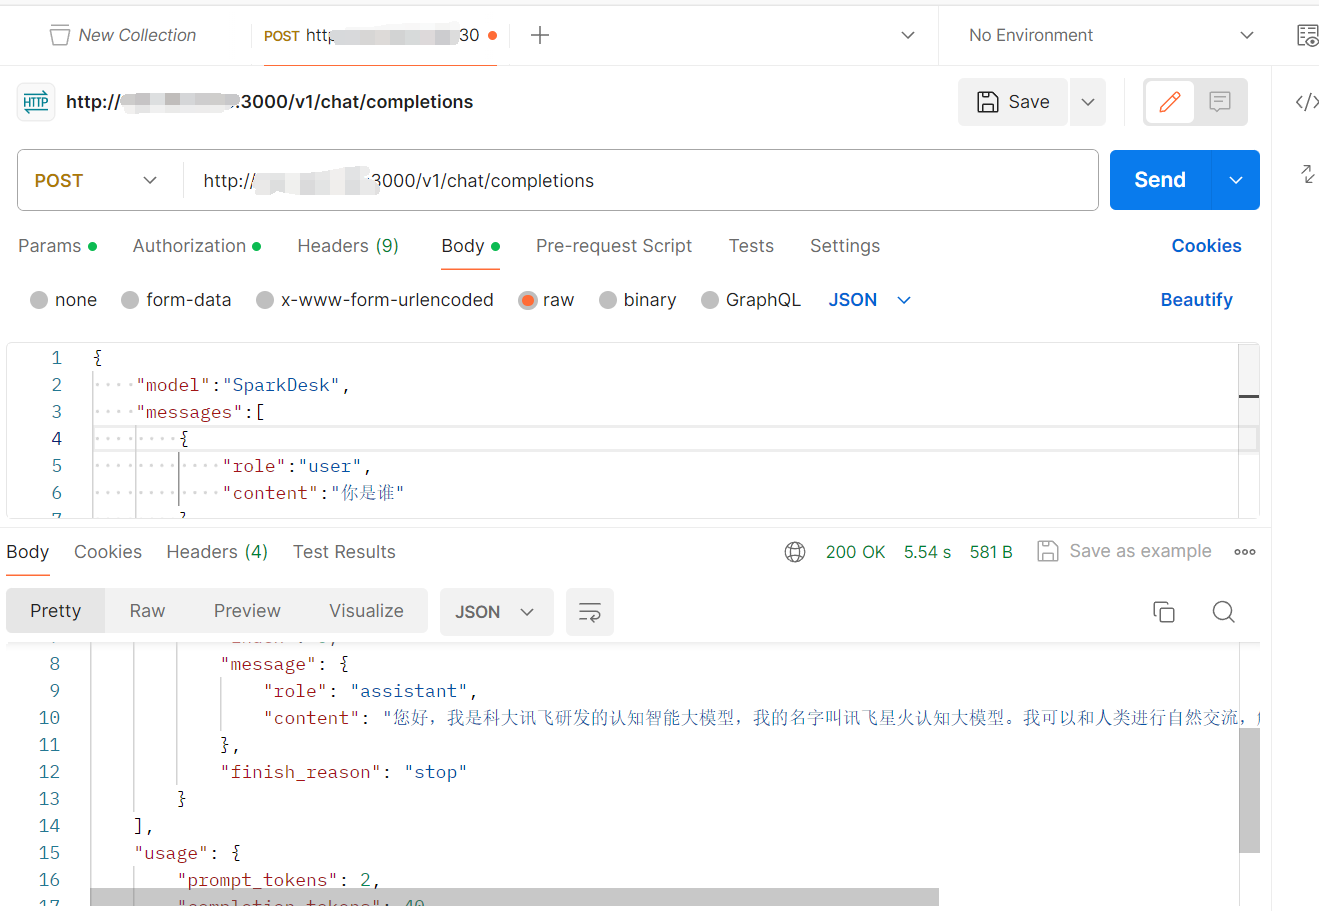Image resolution: width=1319 pixels, height=911 pixels.
Task: Click the network globe icon
Action: tap(795, 552)
